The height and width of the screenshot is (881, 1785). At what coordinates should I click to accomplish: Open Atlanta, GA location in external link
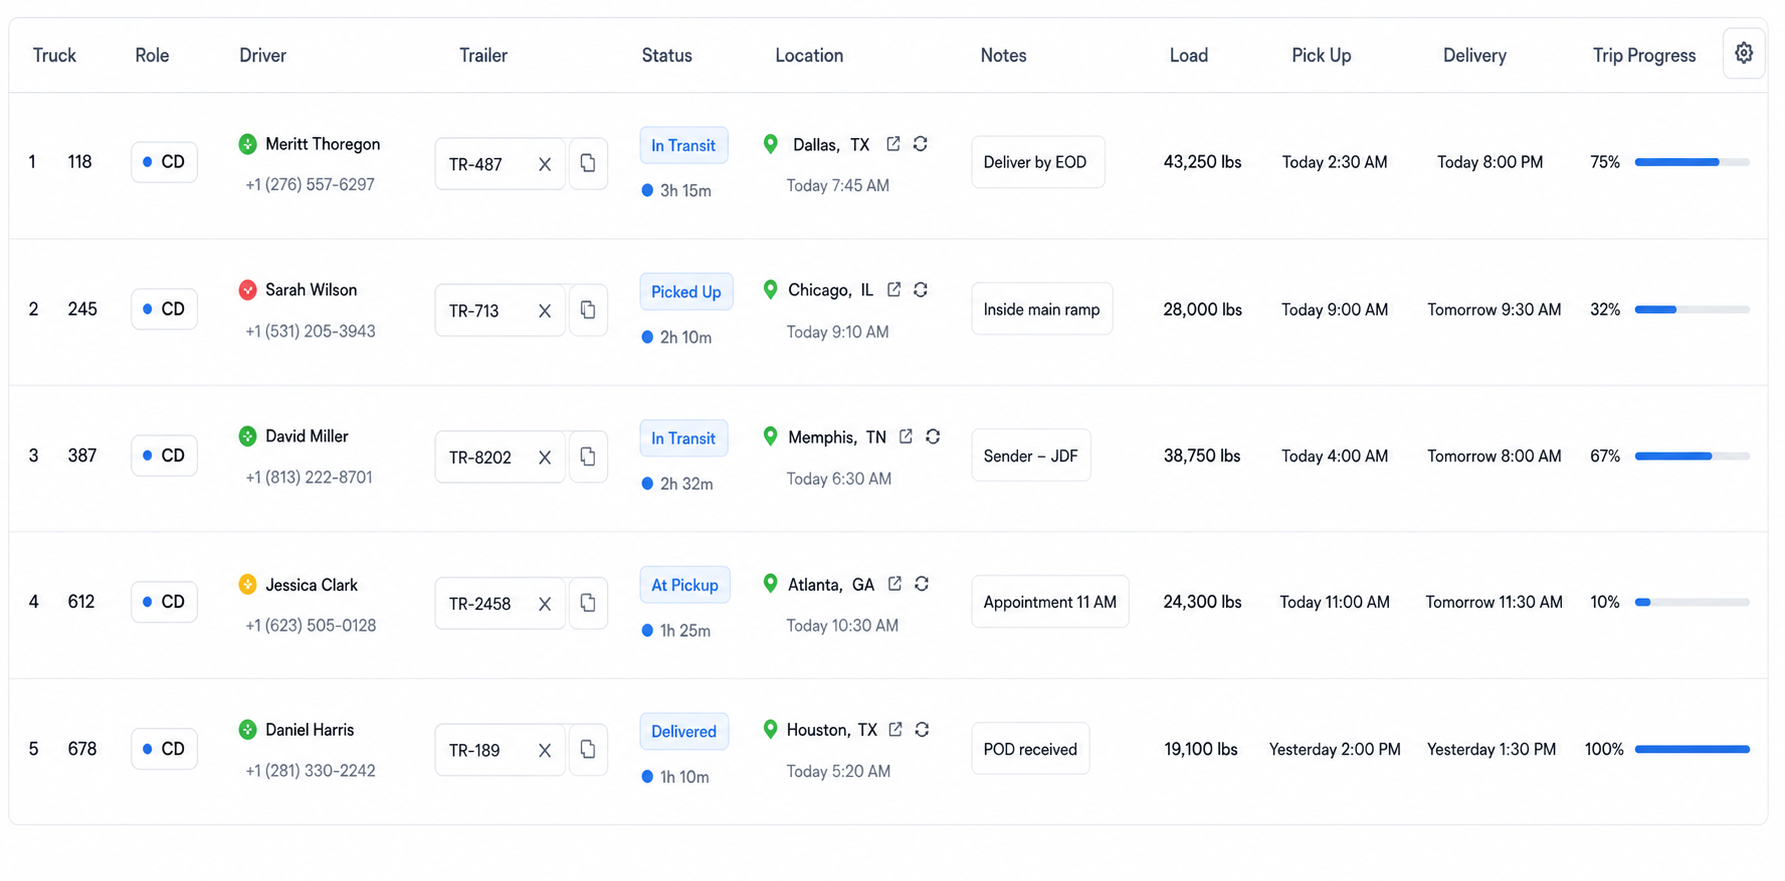895,583
